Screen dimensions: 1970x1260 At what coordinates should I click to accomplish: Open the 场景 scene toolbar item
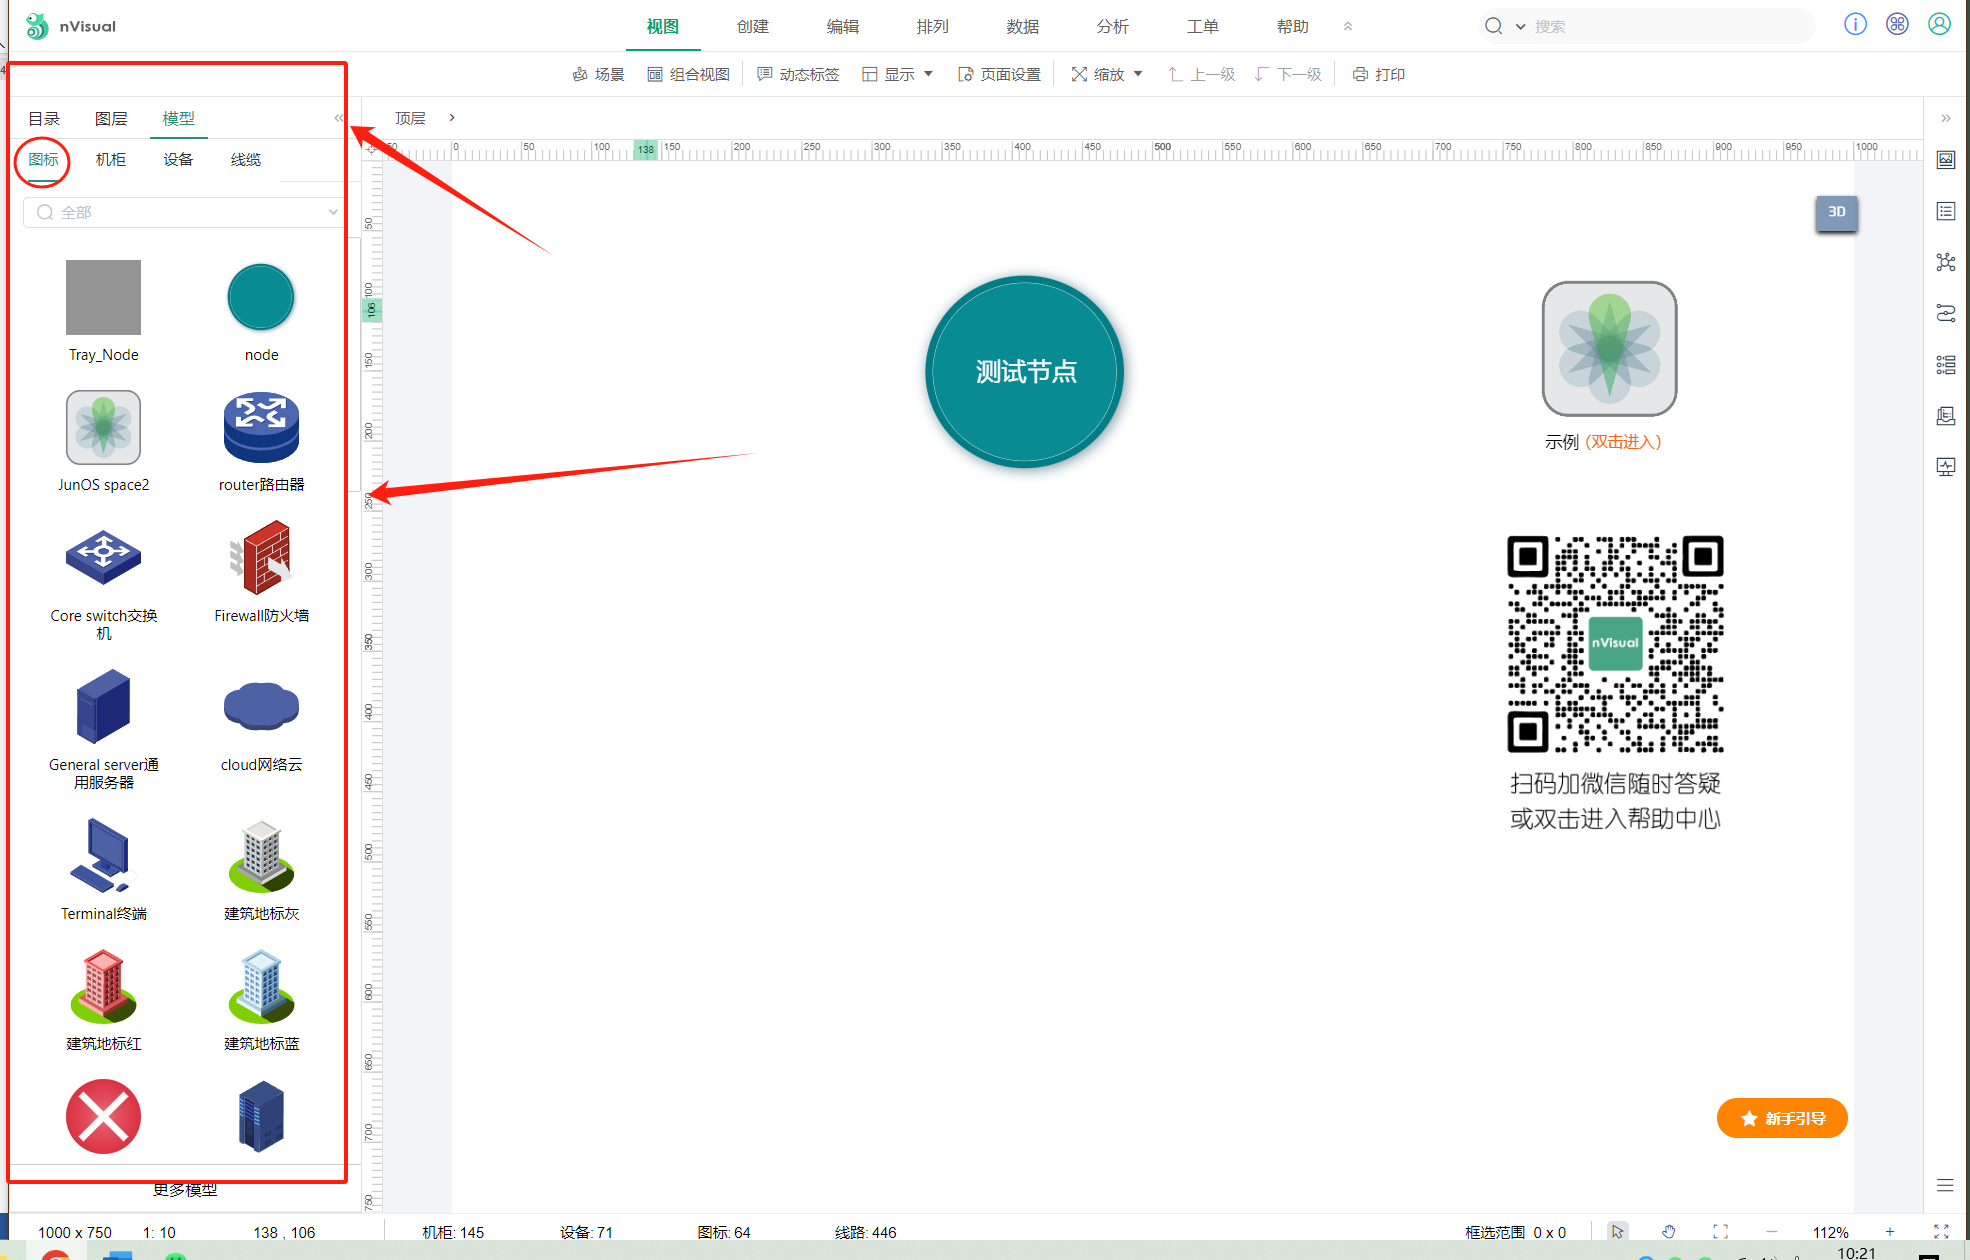pos(598,74)
